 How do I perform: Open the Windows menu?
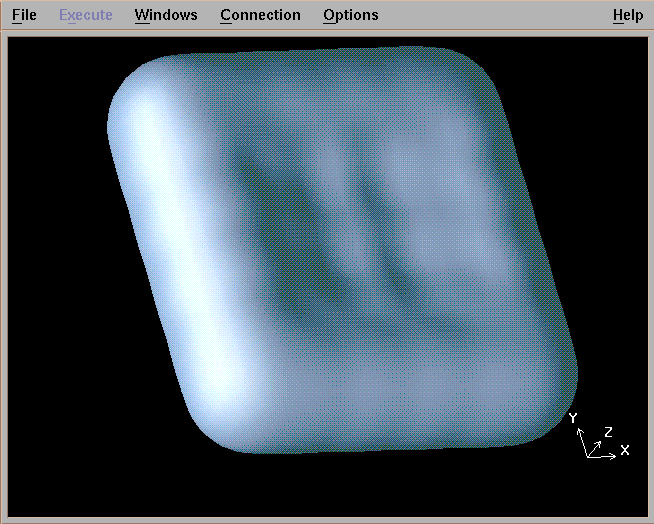point(166,15)
